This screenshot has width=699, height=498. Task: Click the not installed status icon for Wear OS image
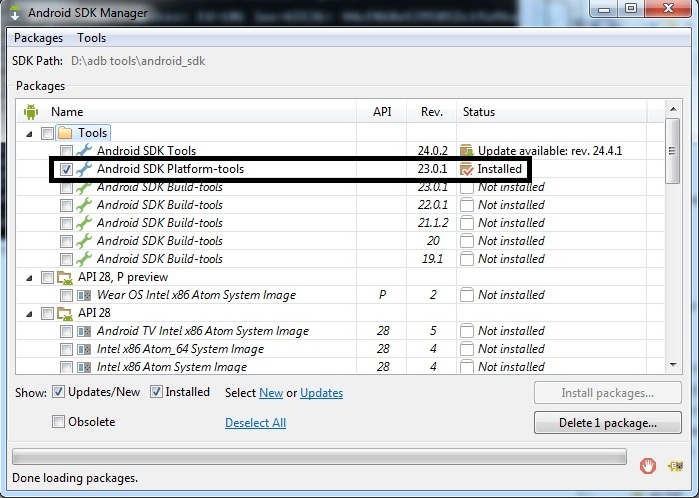click(467, 295)
